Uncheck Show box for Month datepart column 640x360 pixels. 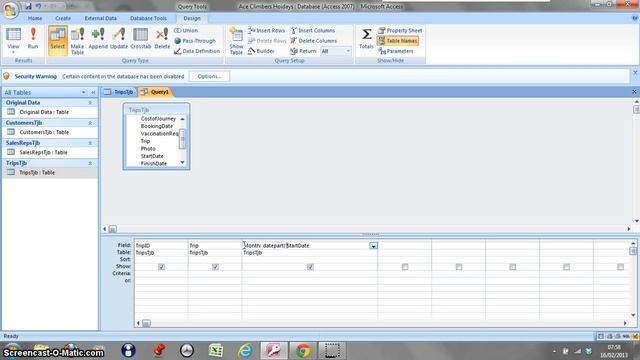pyautogui.click(x=310, y=267)
